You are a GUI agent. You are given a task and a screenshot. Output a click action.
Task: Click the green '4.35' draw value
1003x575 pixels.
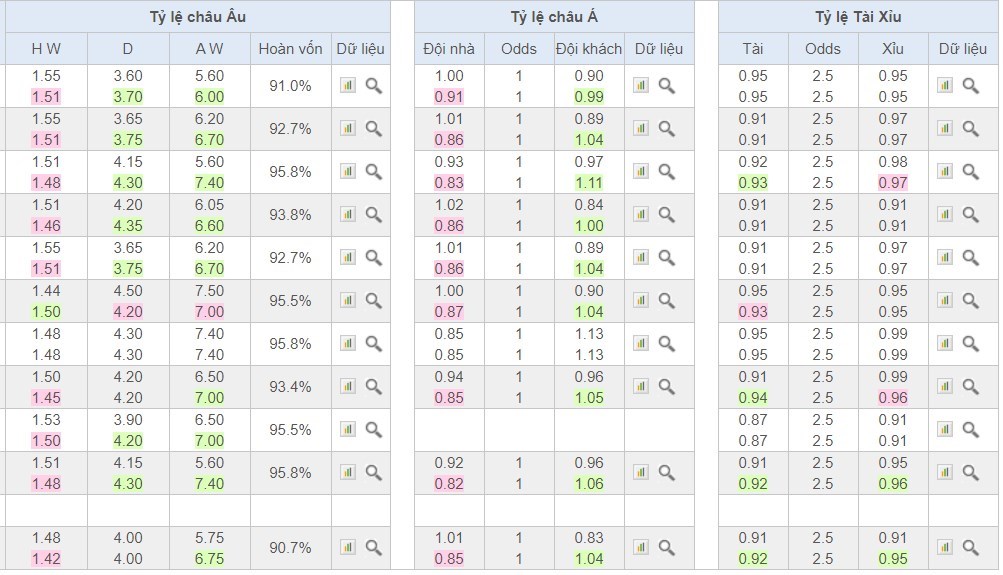click(128, 226)
